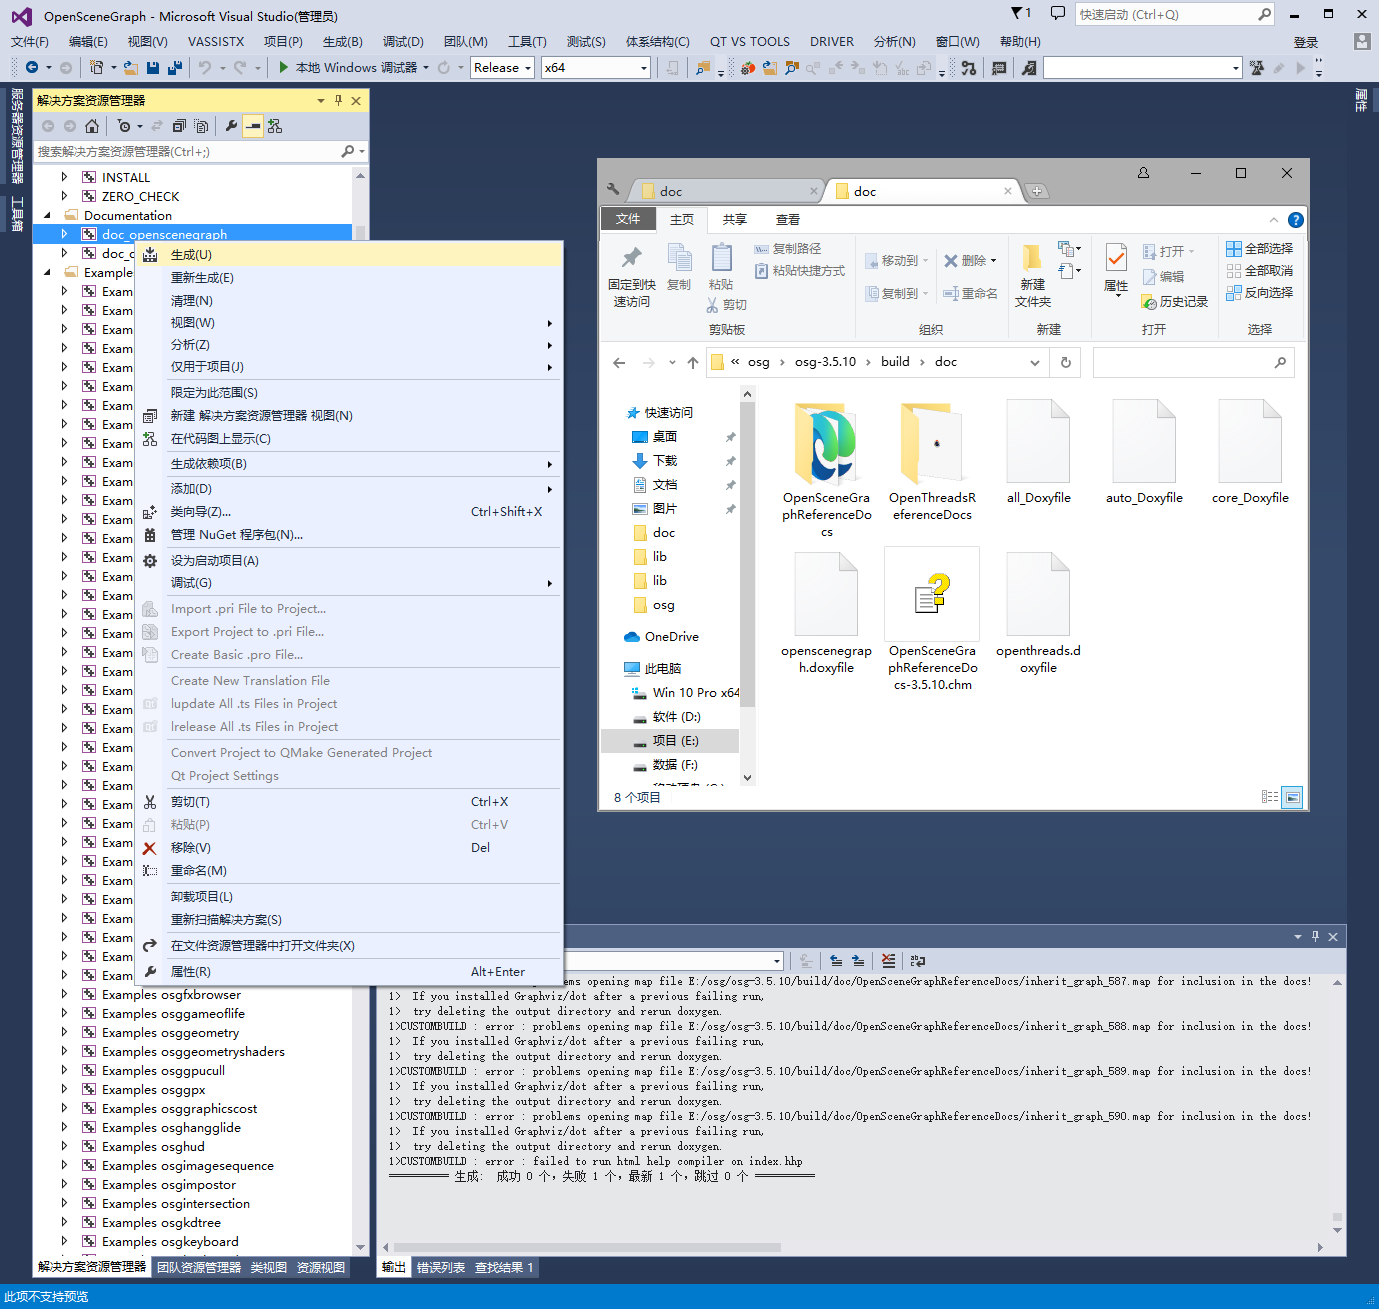This screenshot has height=1309, width=1379.
Task: Click 复制路径 button in Explorer ribbon
Action: tap(787, 248)
